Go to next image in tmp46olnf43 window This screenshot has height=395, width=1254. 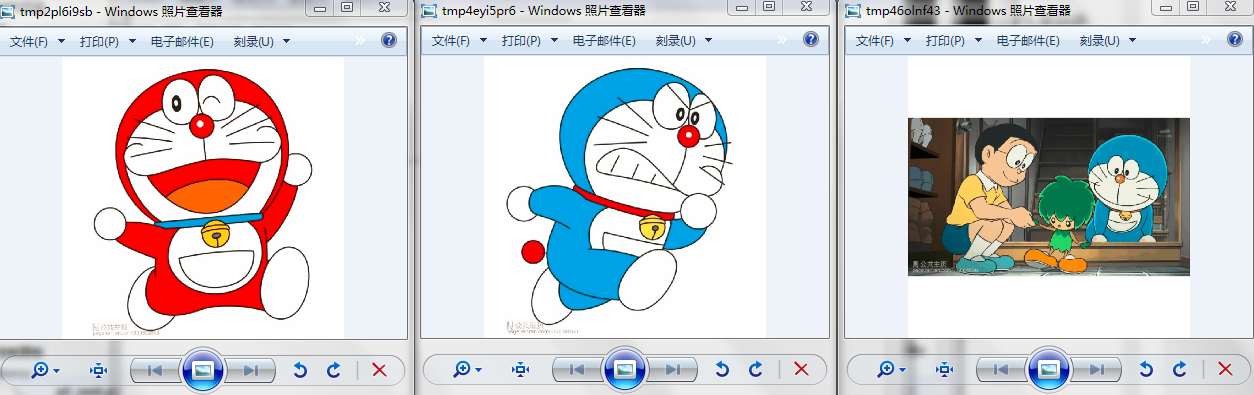tap(1097, 370)
